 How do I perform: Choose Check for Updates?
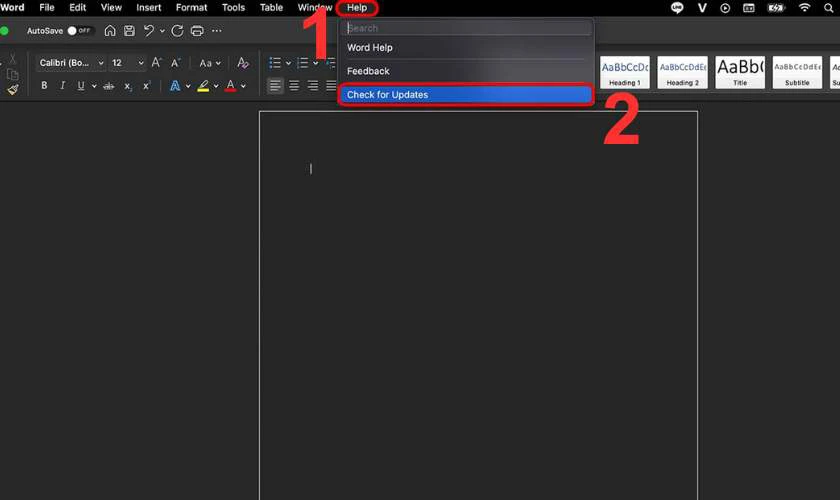(466, 94)
